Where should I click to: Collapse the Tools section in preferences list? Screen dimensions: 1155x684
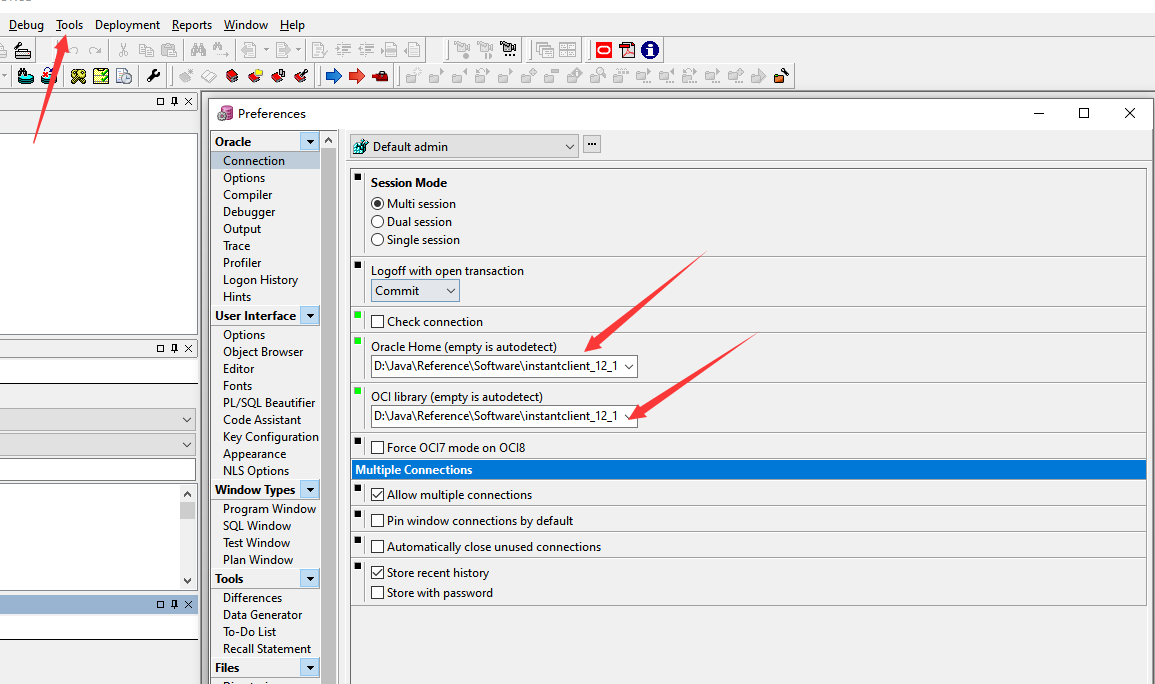pyautogui.click(x=310, y=579)
